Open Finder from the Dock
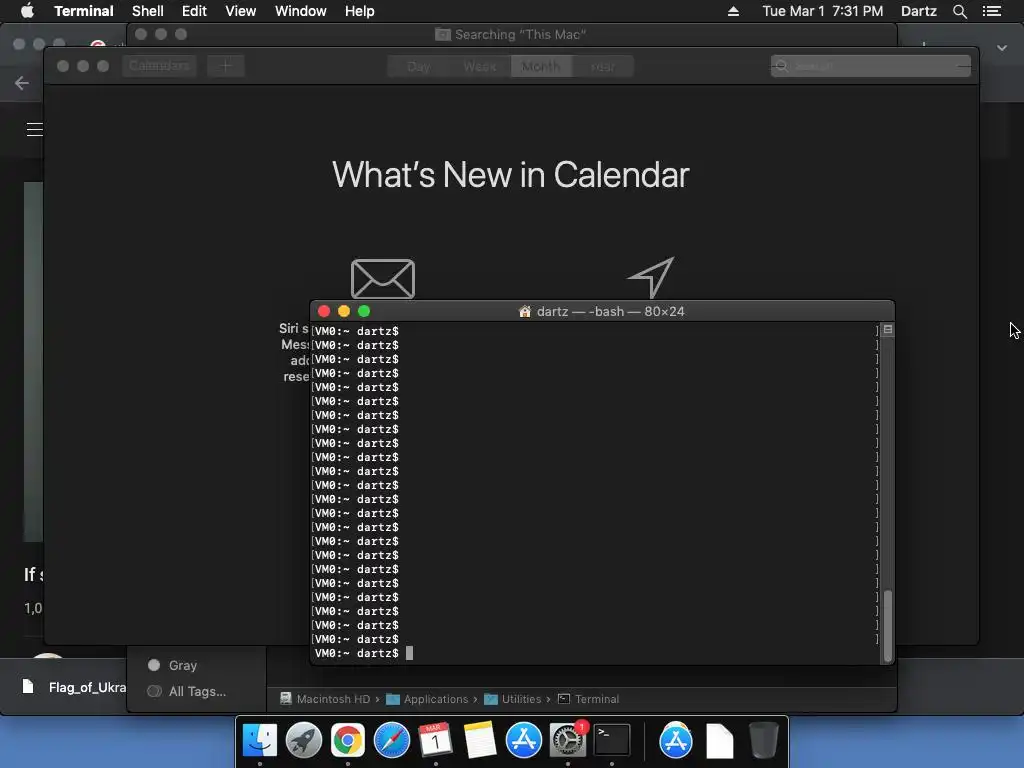 point(260,741)
